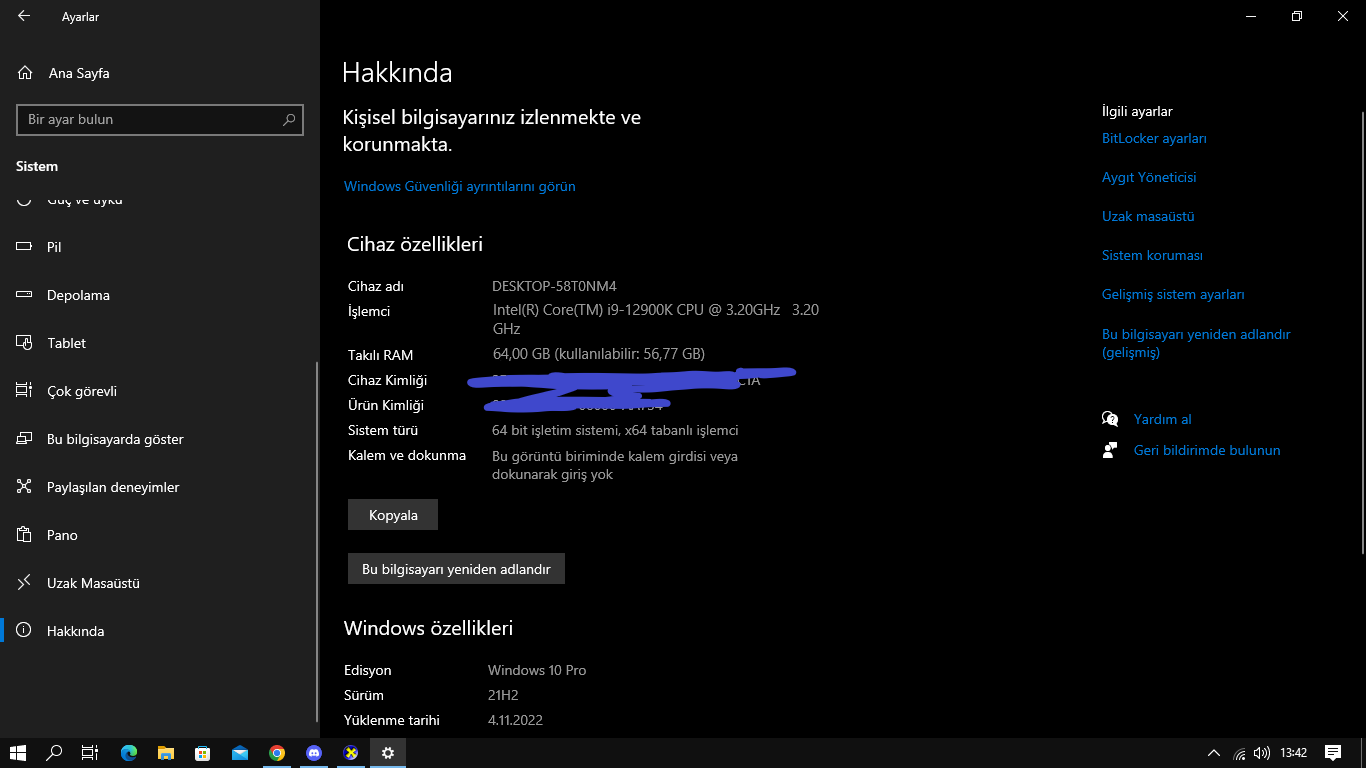Click the Intel Core i9-12900K processor text

pos(656,319)
